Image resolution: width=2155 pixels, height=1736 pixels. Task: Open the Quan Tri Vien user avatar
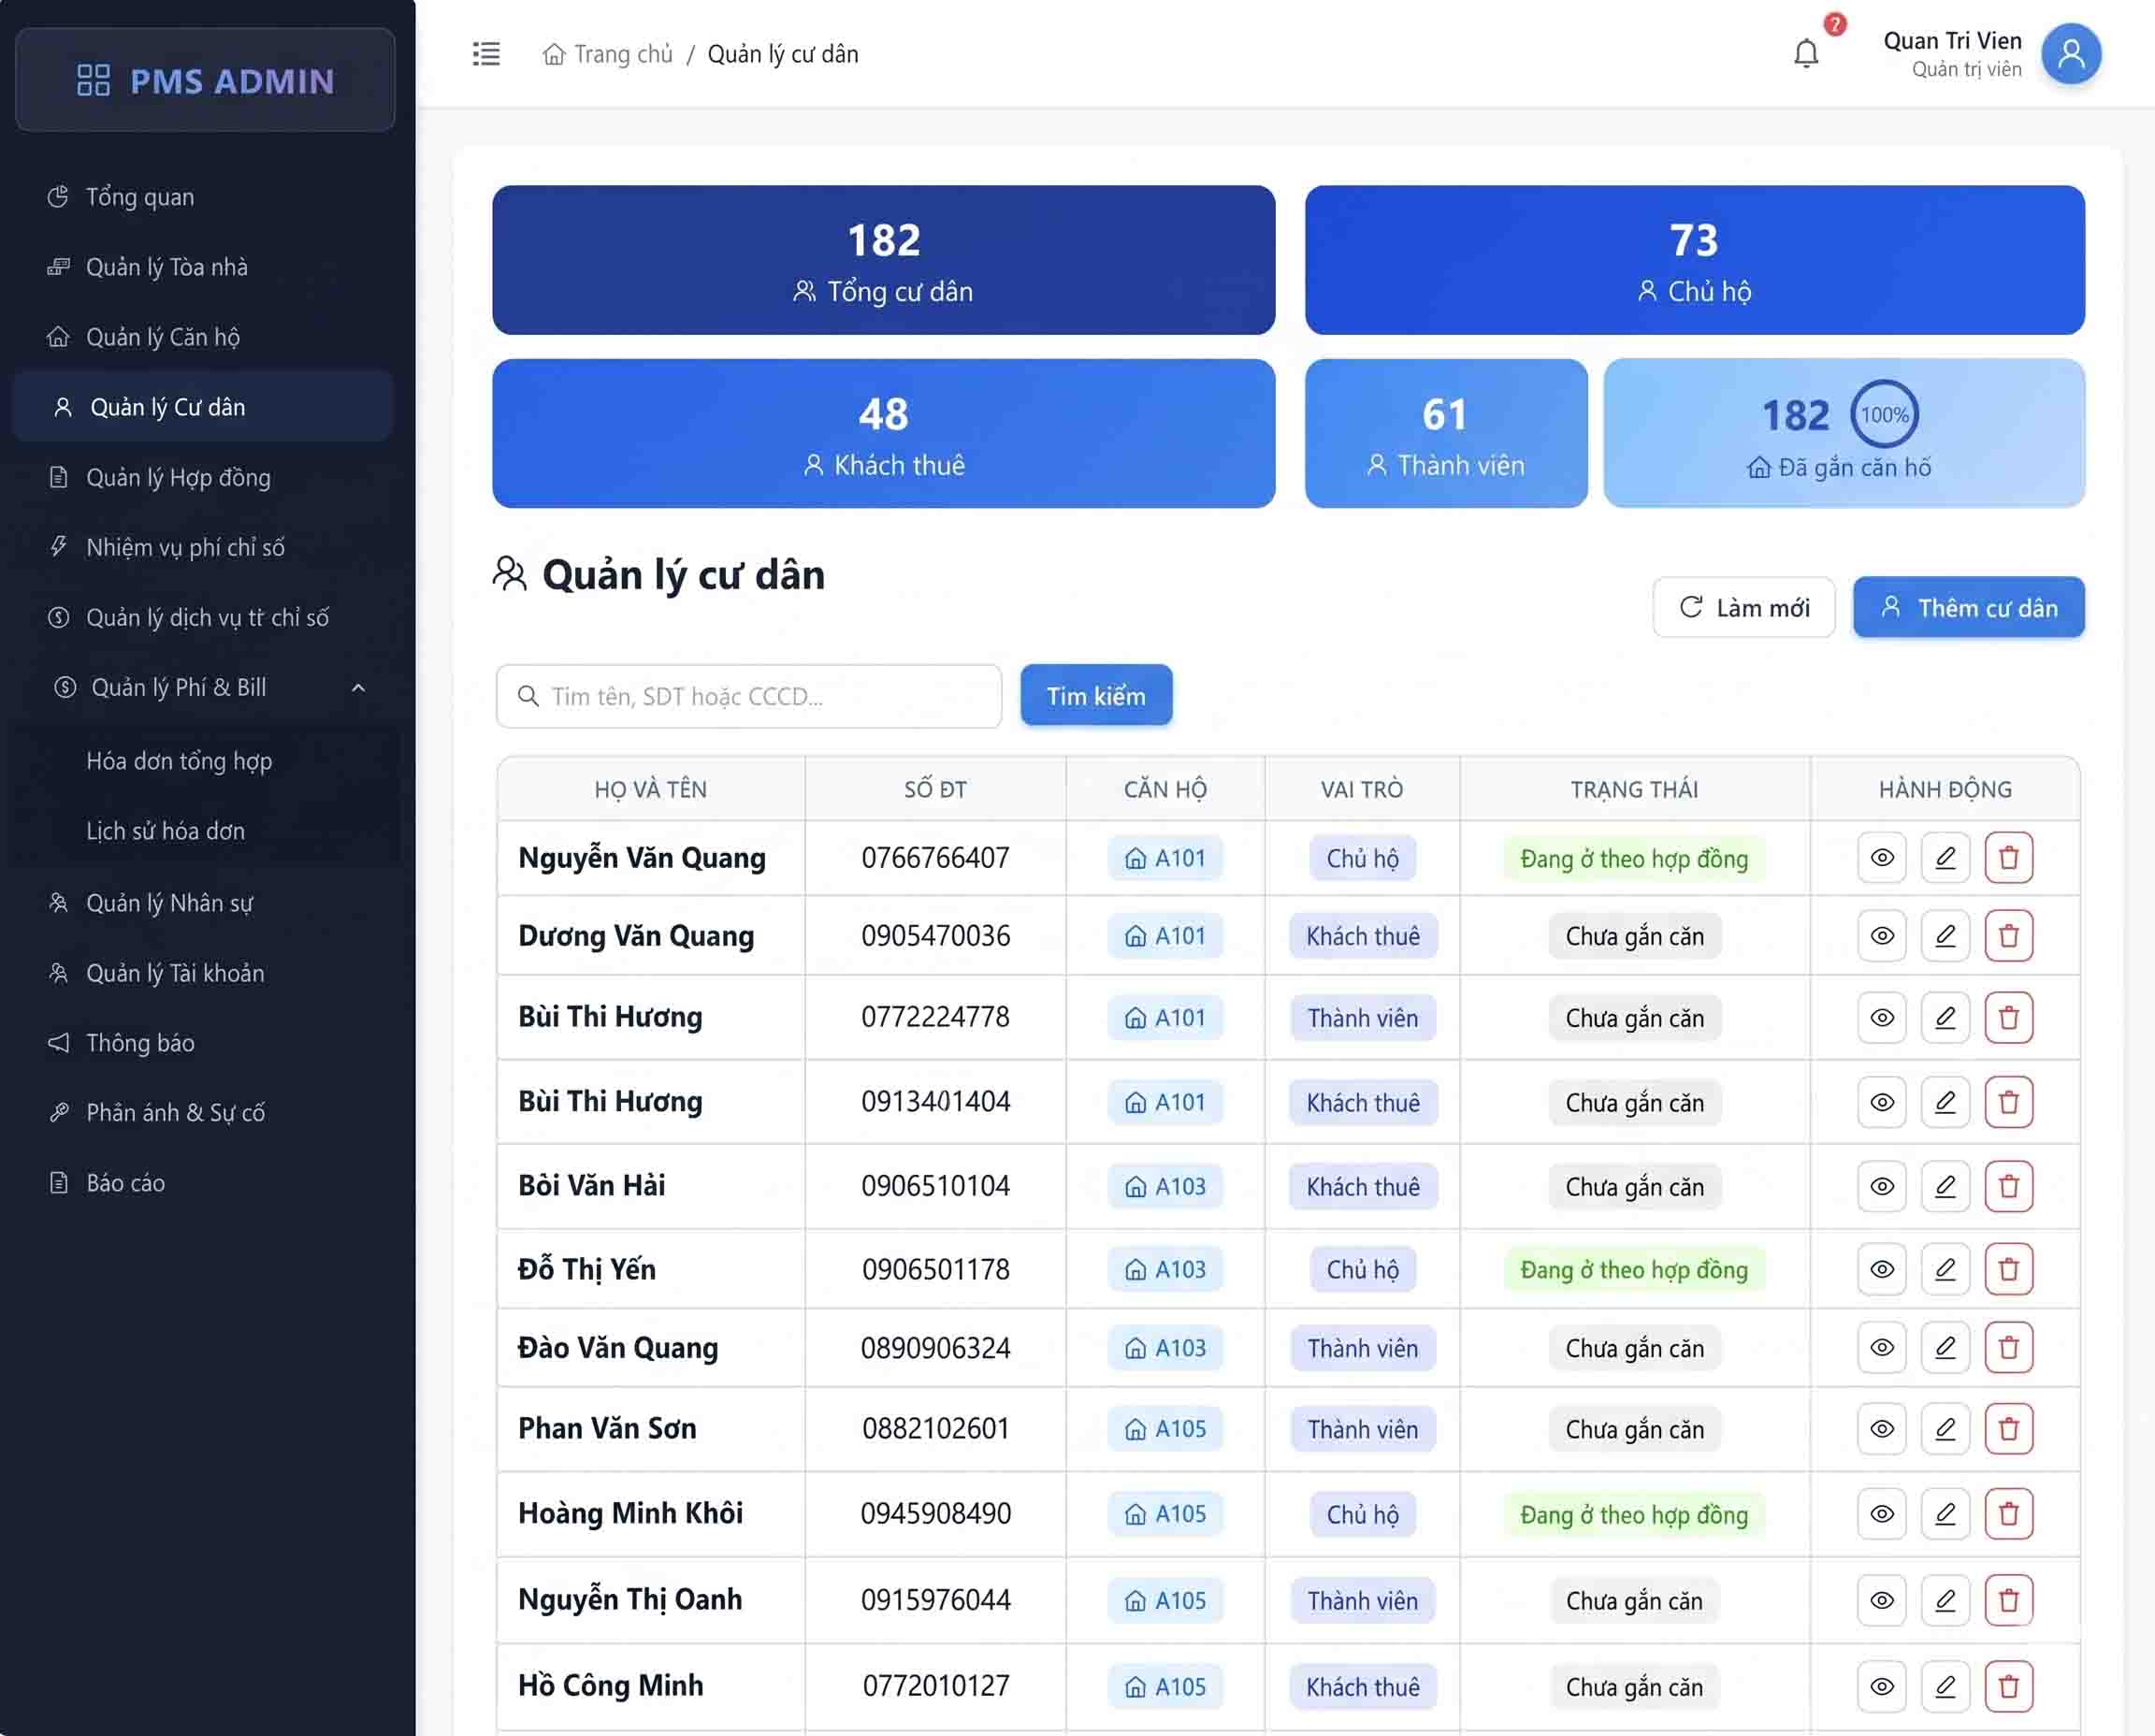pos(2070,54)
